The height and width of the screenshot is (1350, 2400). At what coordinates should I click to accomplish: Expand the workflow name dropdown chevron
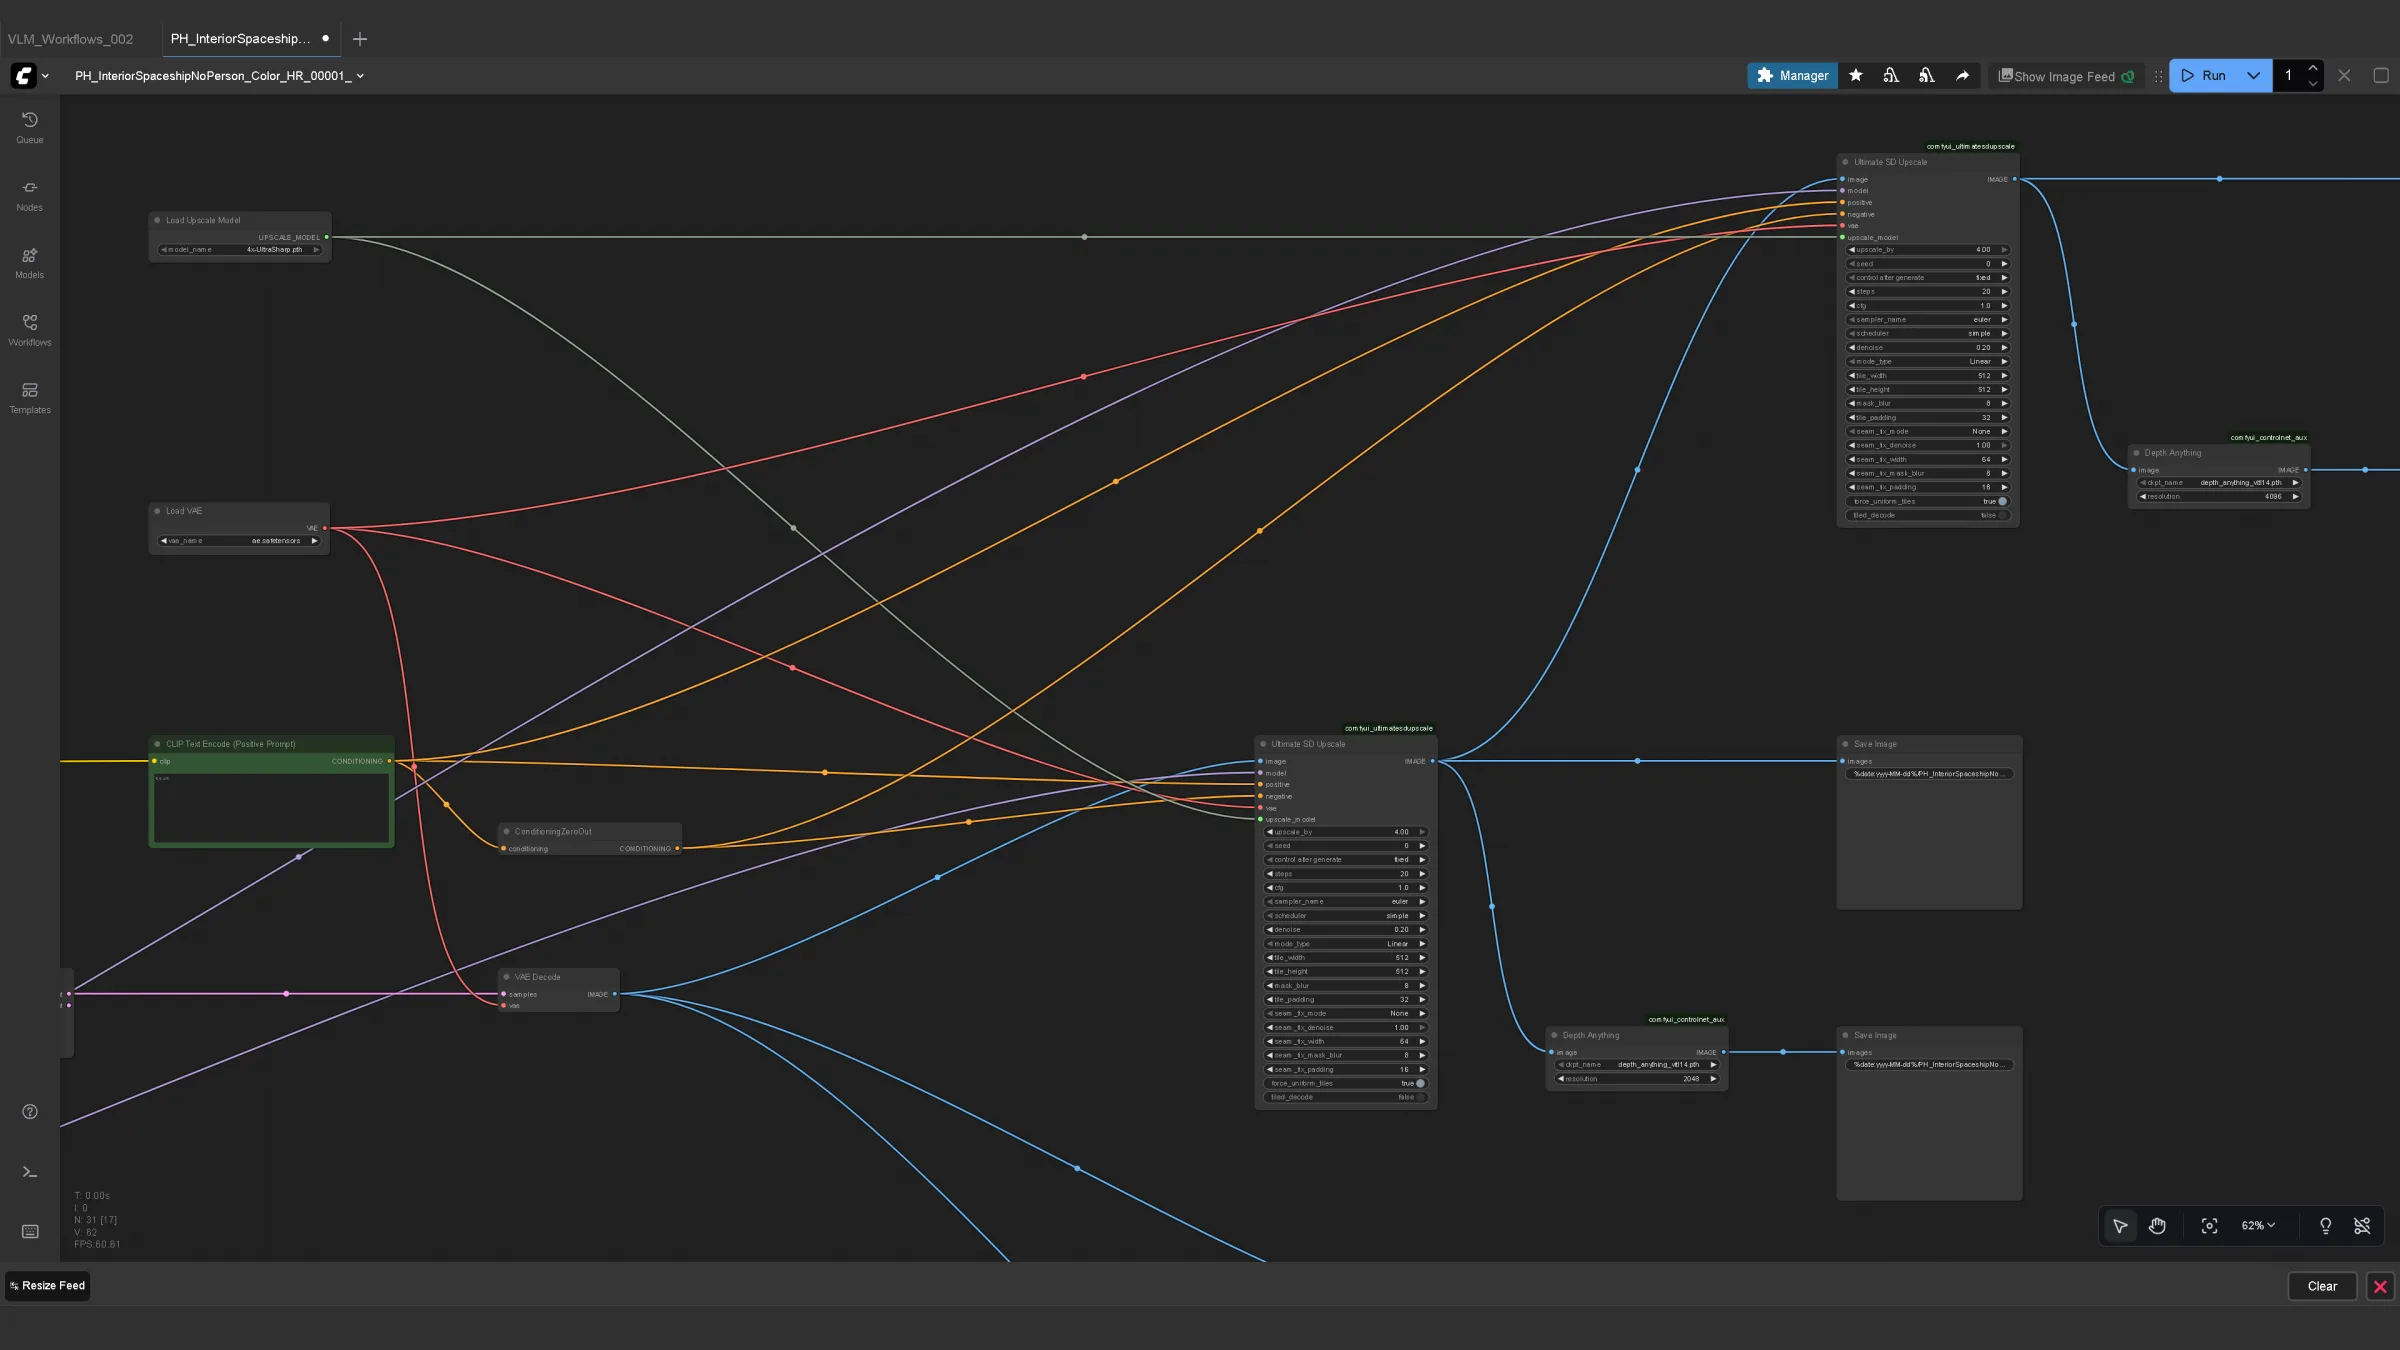[x=360, y=76]
